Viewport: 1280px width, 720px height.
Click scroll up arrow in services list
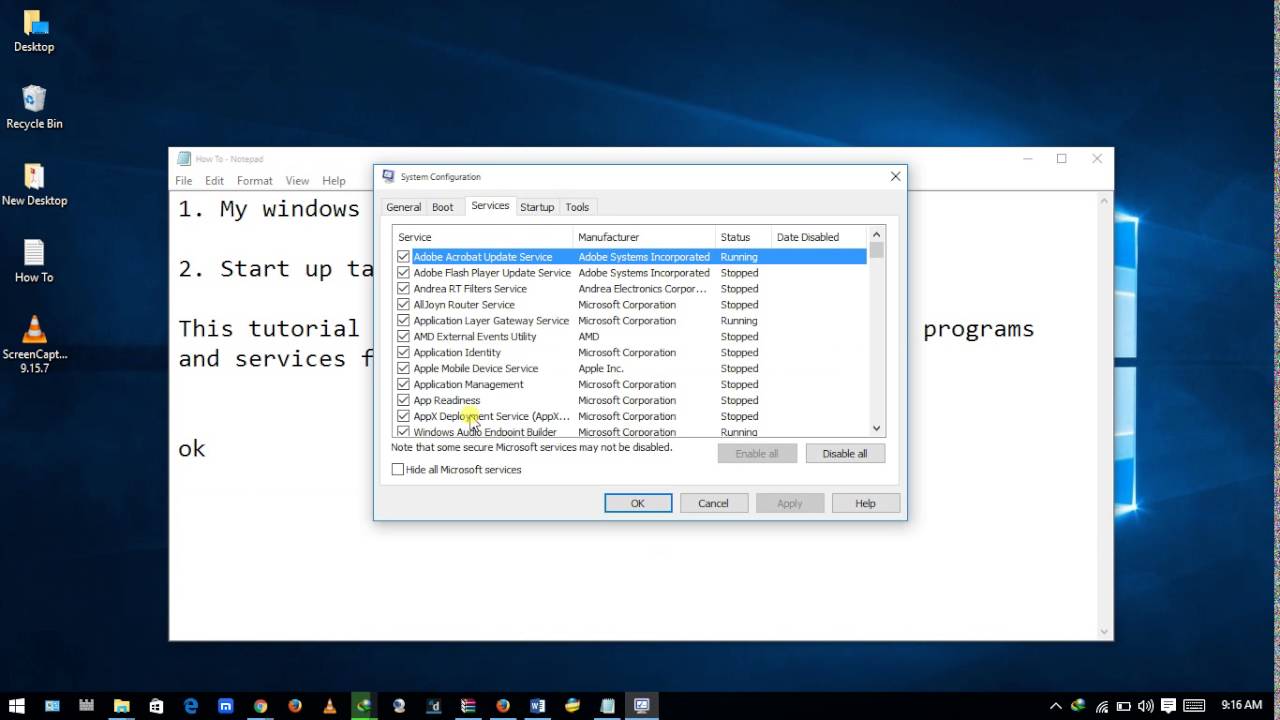[x=877, y=234]
